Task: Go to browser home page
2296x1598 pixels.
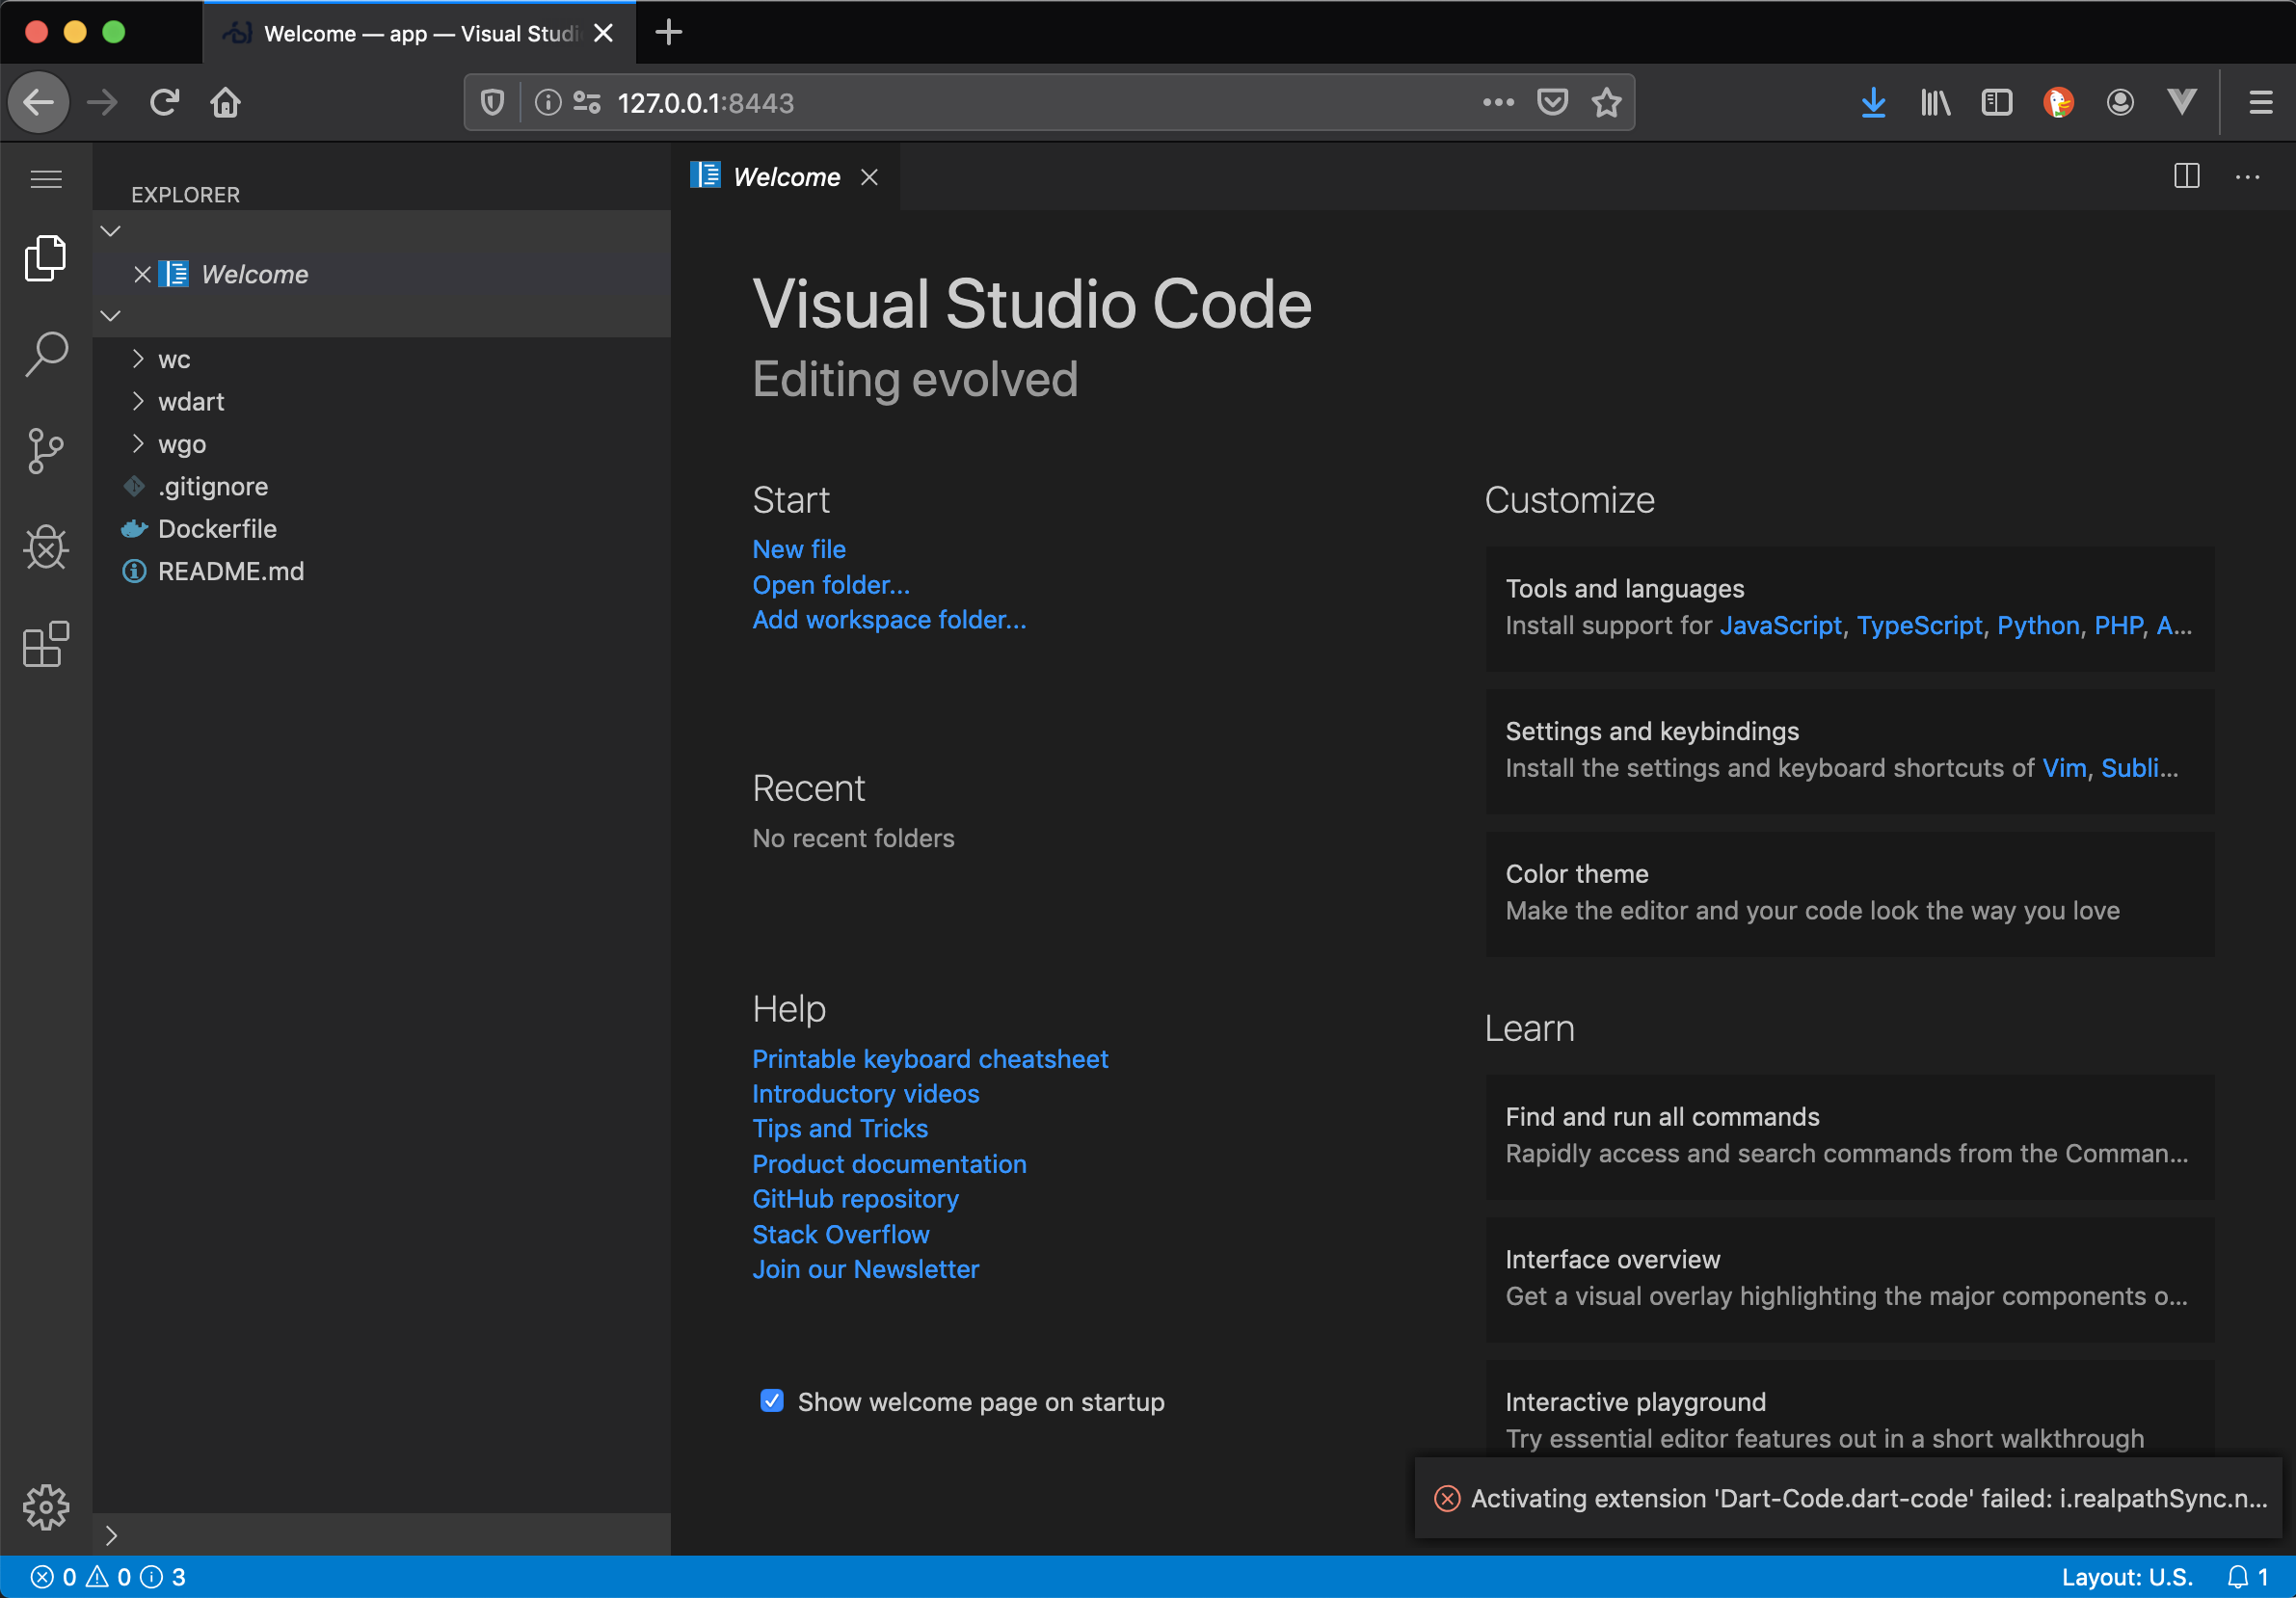Action: (x=225, y=102)
